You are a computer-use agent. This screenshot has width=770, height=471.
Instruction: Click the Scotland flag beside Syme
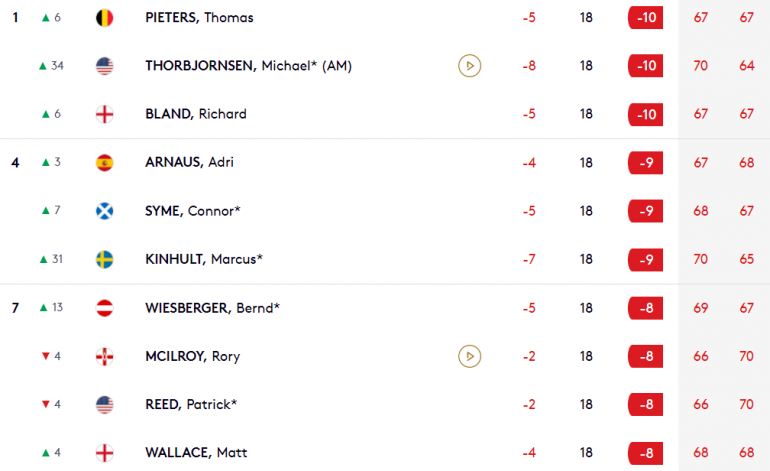(105, 211)
